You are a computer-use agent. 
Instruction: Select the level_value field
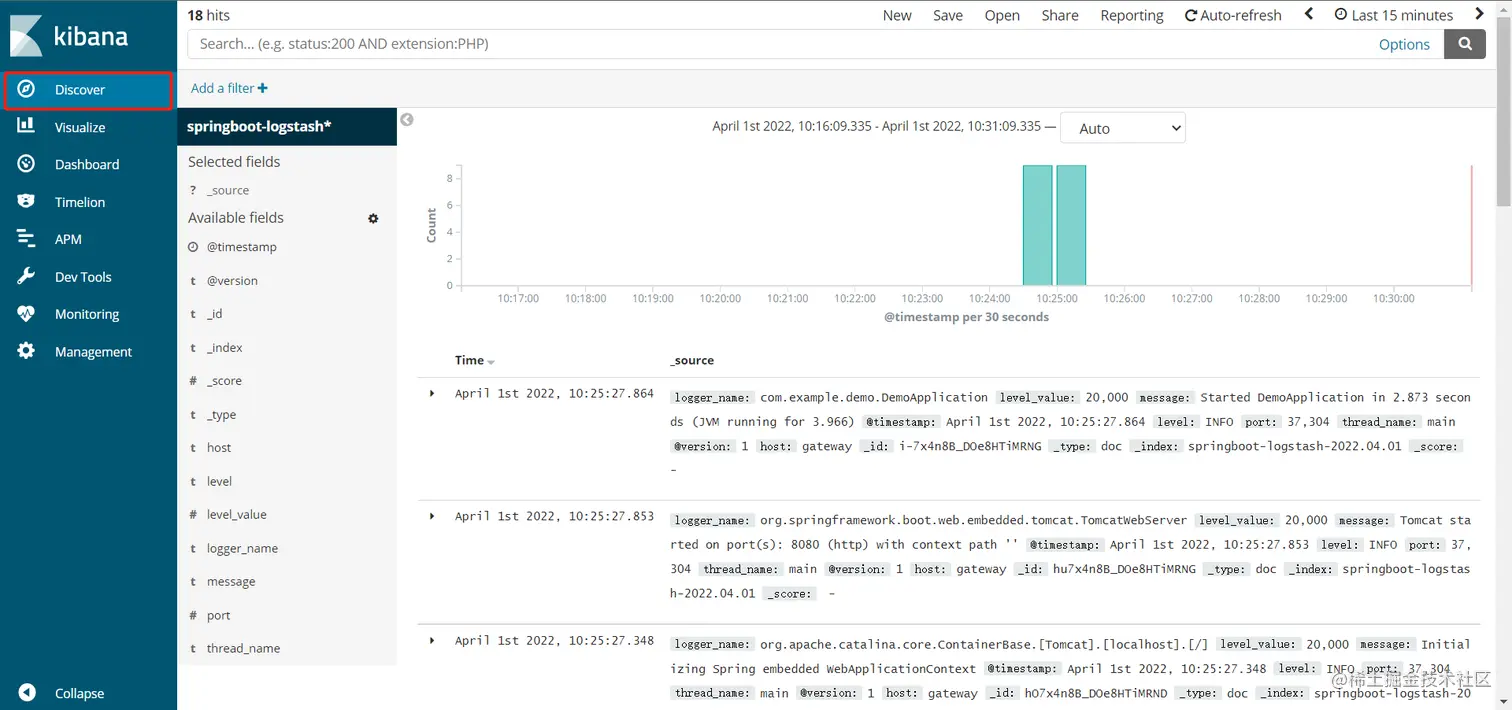[x=236, y=515]
